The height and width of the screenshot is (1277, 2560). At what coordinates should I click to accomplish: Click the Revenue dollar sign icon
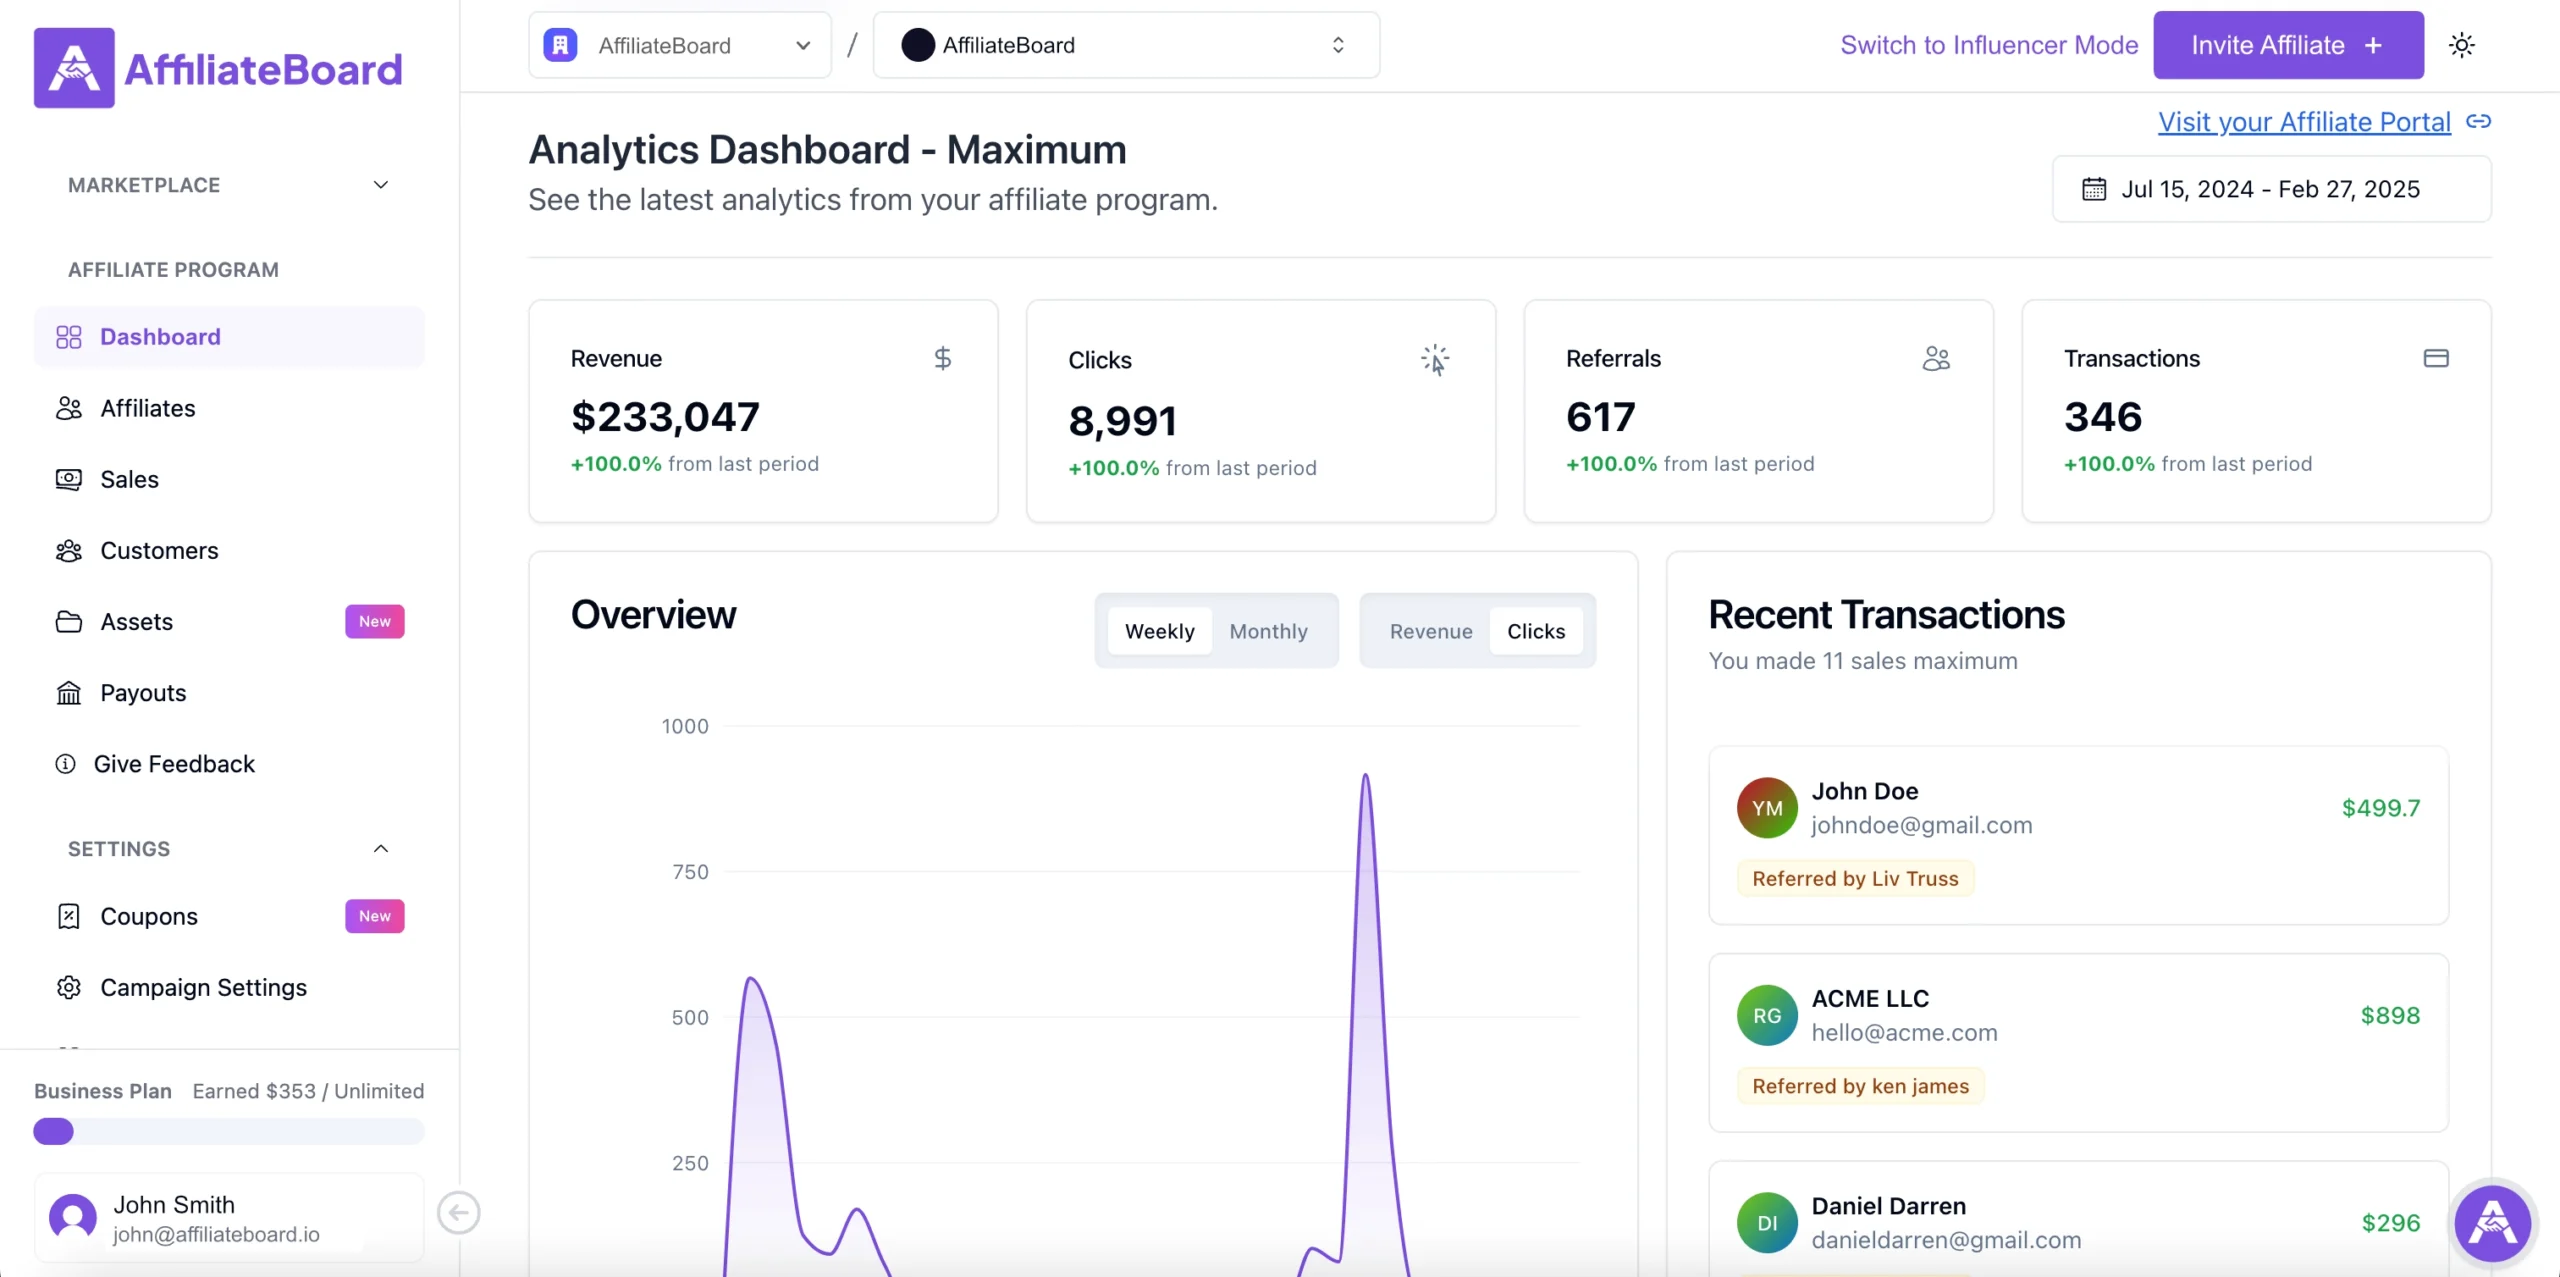point(942,358)
